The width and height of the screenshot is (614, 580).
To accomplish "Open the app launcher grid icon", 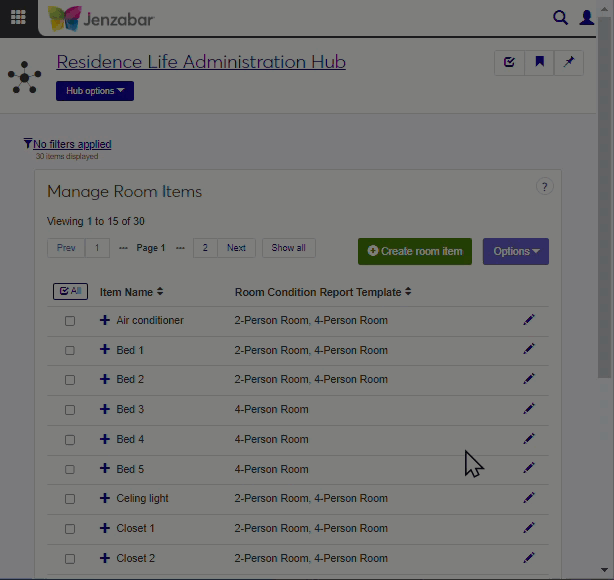I will [x=18, y=18].
